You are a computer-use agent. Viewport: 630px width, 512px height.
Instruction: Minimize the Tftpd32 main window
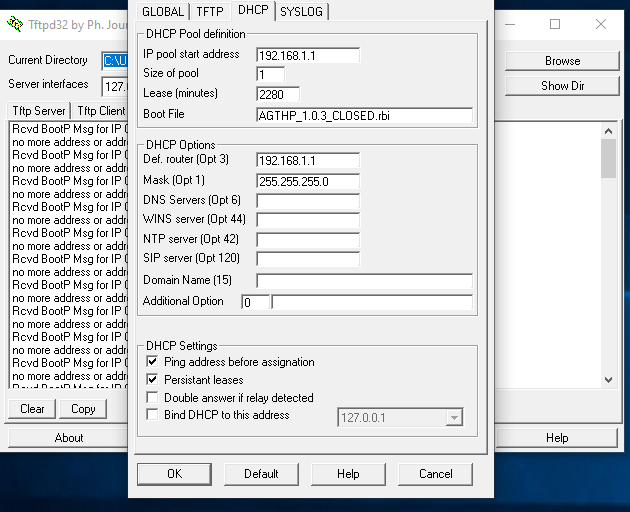click(x=510, y=24)
